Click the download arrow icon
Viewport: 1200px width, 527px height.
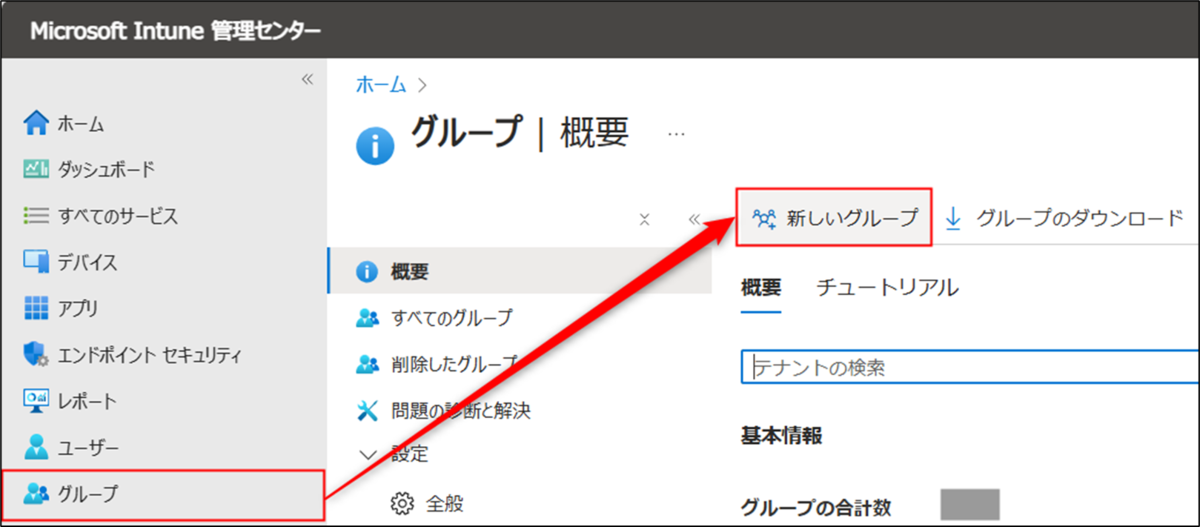pos(953,218)
